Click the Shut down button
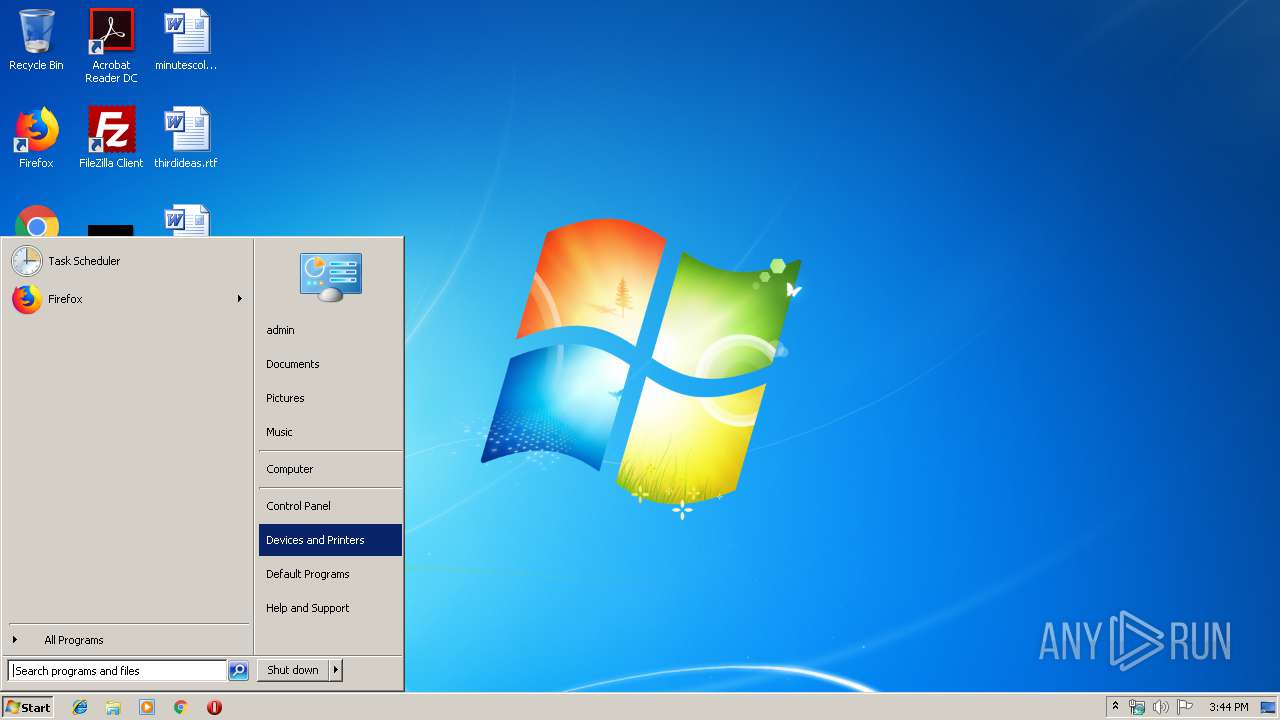Viewport: 1280px width, 720px height. [293, 670]
